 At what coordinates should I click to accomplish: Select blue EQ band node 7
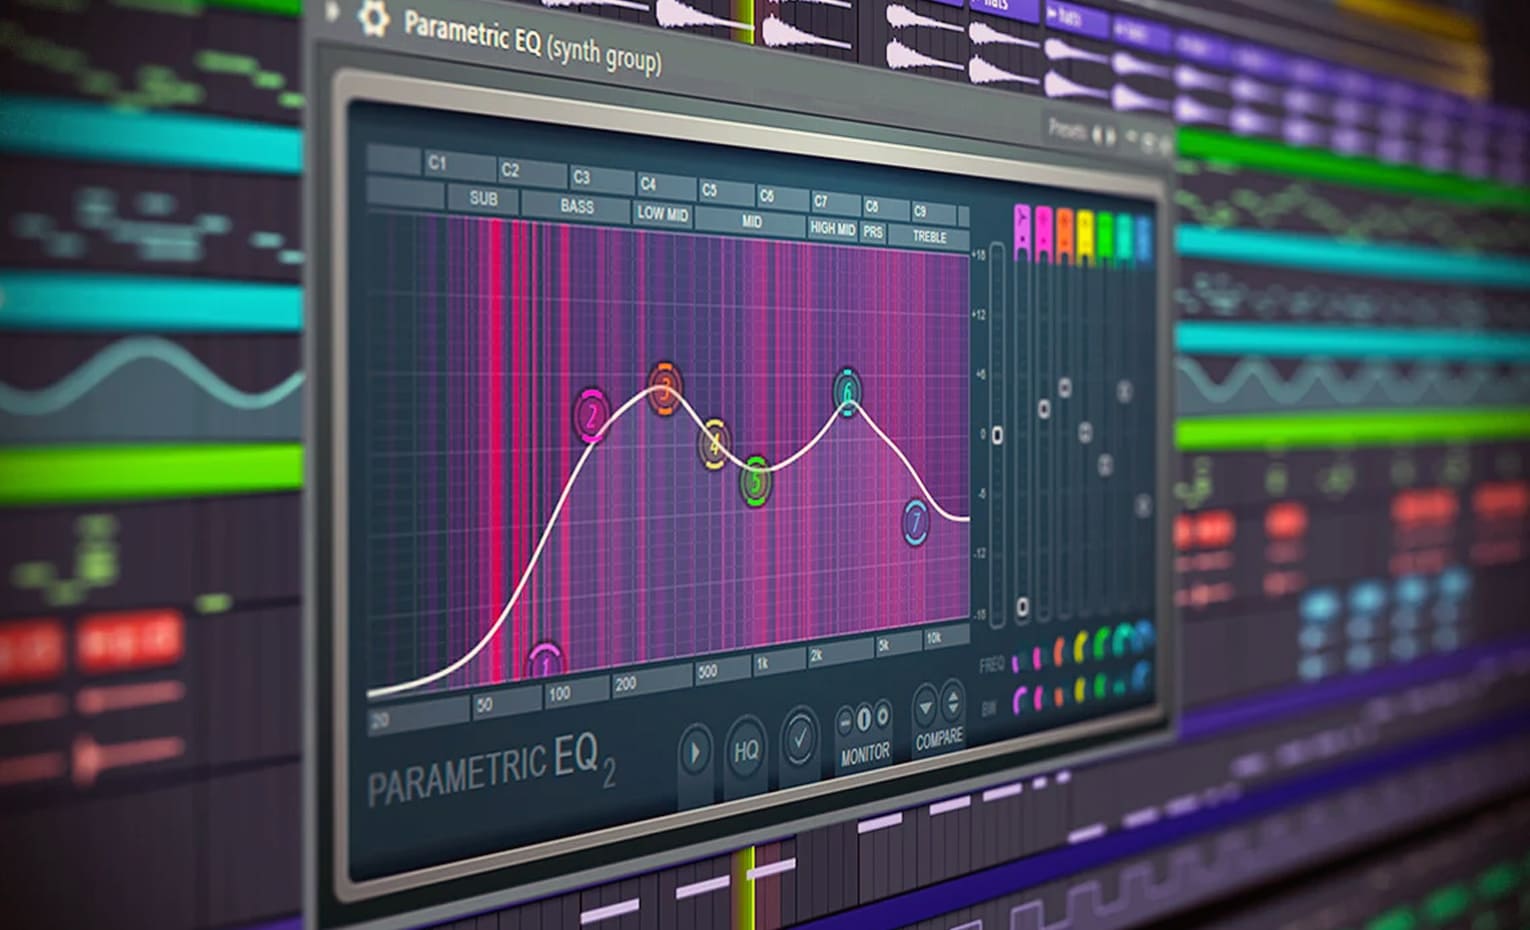pyautogui.click(x=916, y=521)
